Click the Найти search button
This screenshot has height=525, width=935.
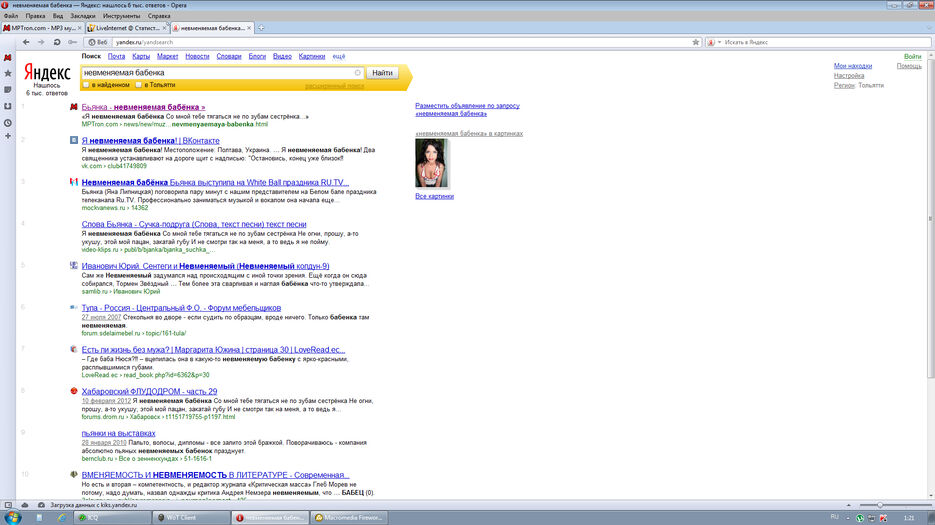[x=382, y=73]
